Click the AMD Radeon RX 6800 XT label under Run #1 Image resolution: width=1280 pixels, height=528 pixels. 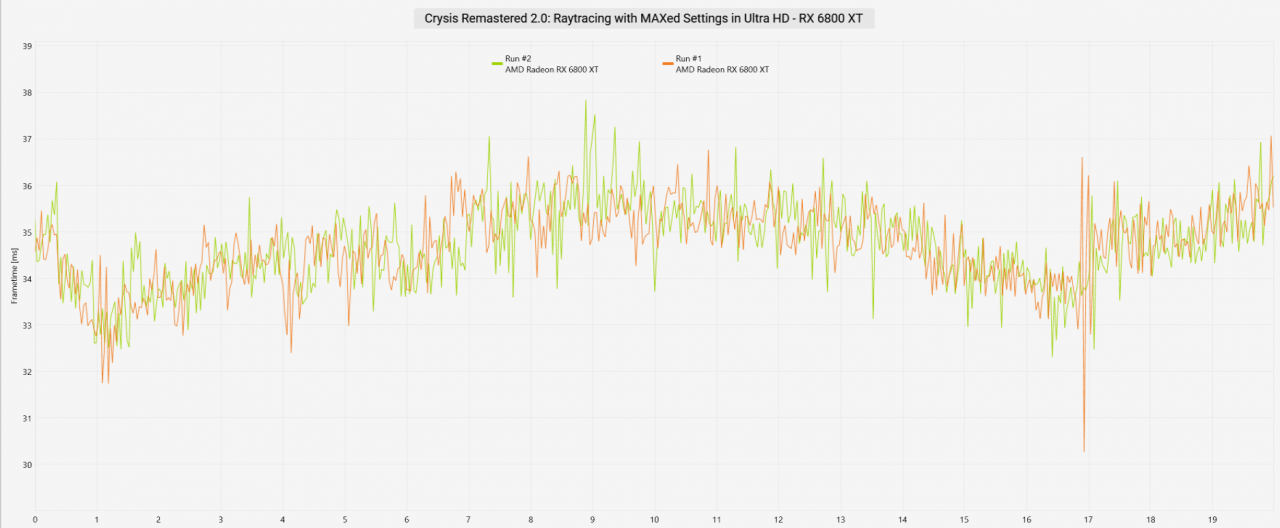(723, 70)
